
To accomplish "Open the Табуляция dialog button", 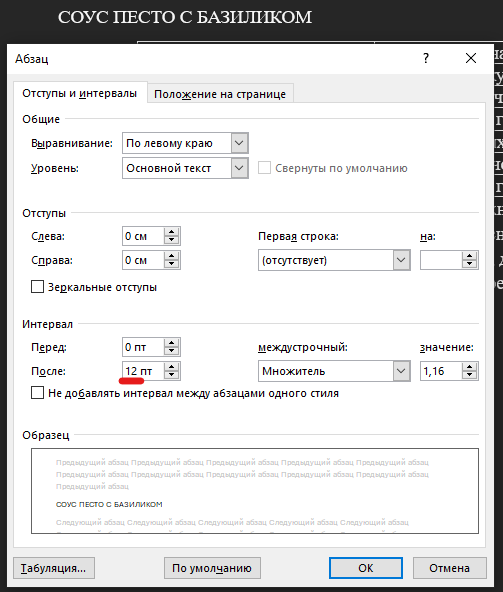I will [54, 568].
